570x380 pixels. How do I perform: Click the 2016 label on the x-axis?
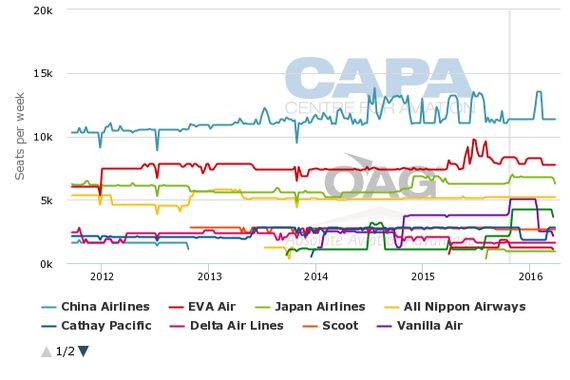(530, 277)
